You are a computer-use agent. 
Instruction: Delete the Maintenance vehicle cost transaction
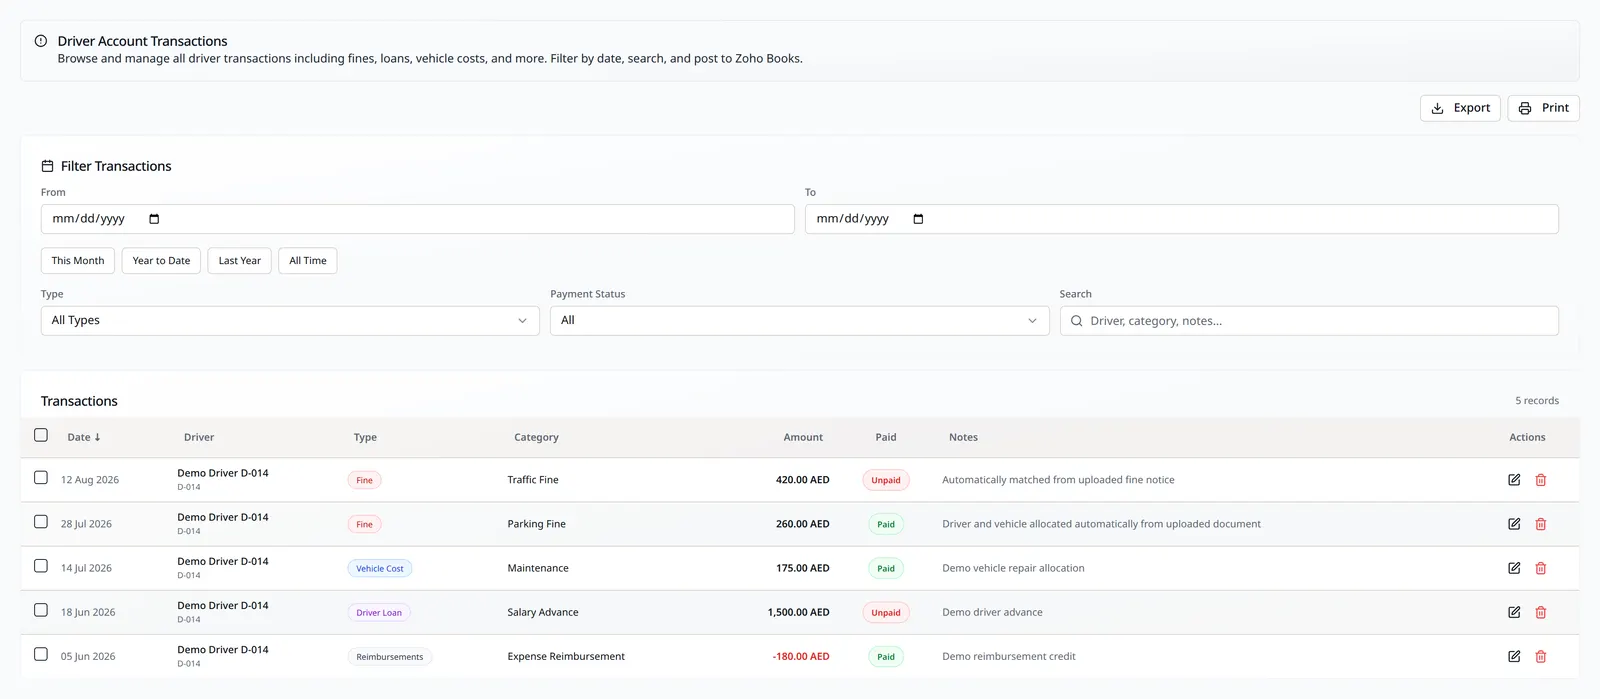(x=1541, y=568)
